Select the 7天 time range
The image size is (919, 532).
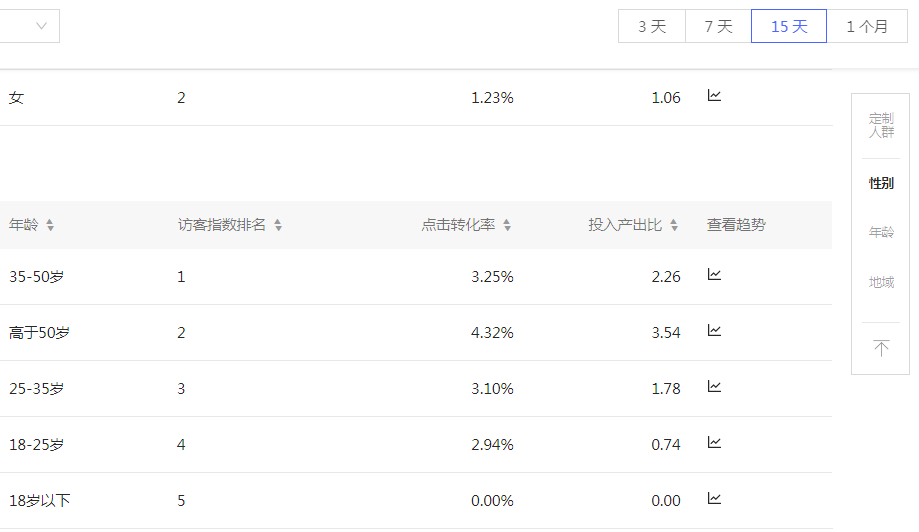[718, 27]
